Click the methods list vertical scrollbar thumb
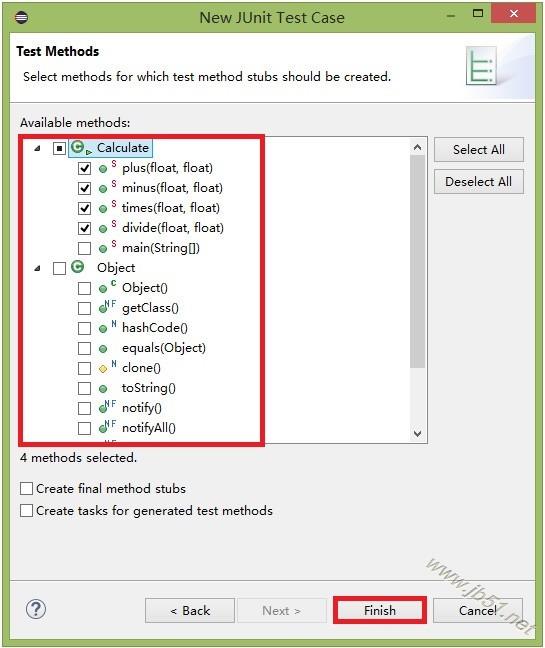The image size is (545, 648). [418, 261]
